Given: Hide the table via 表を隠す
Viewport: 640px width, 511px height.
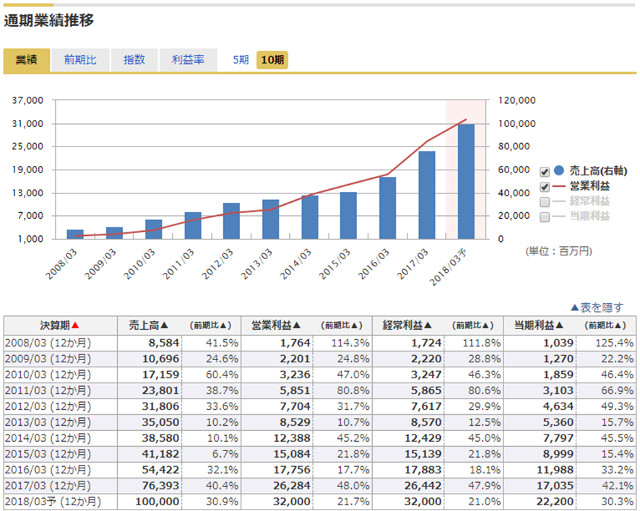Looking at the screenshot, I should tap(597, 307).
